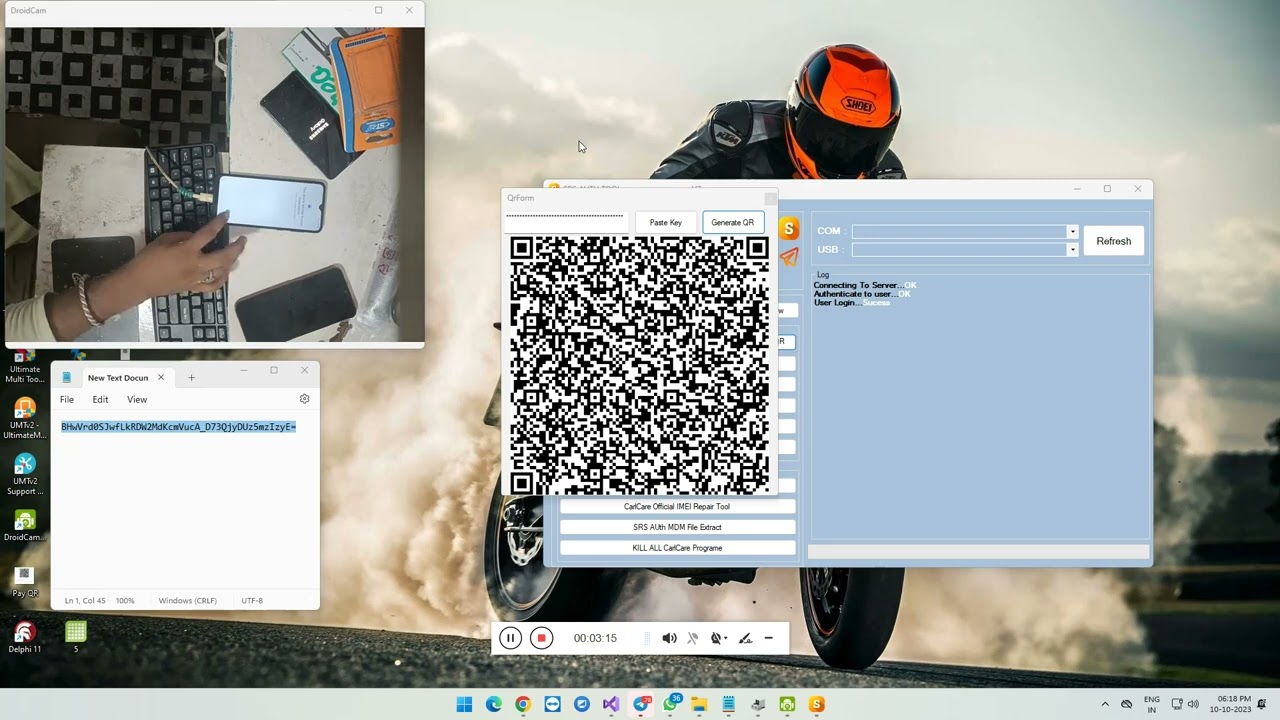
Task: Pause the screen recording
Action: tap(511, 637)
